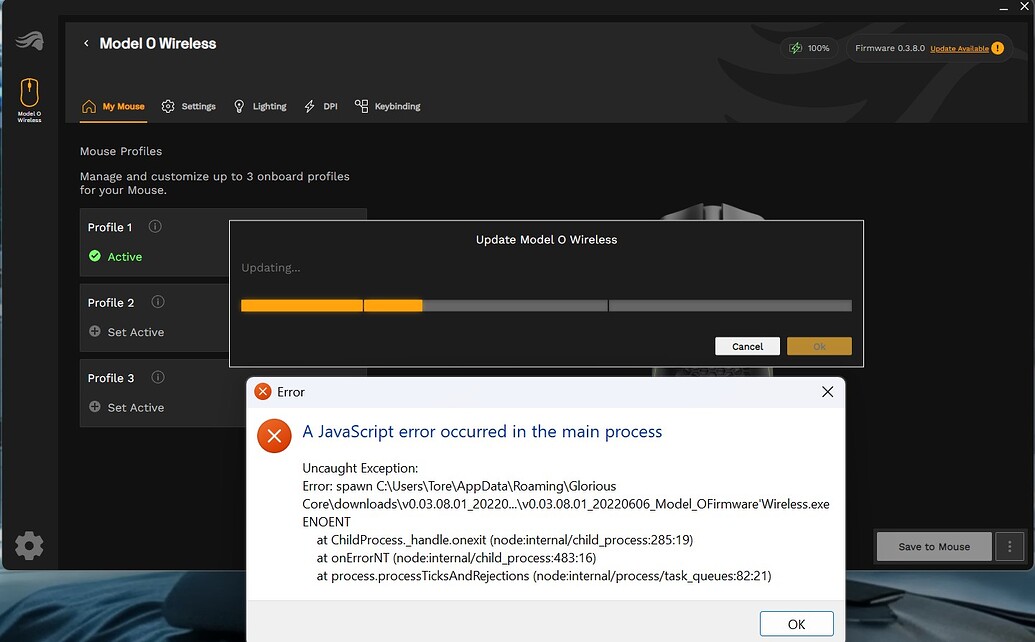Click the Glorious logo in sidebar

click(29, 41)
